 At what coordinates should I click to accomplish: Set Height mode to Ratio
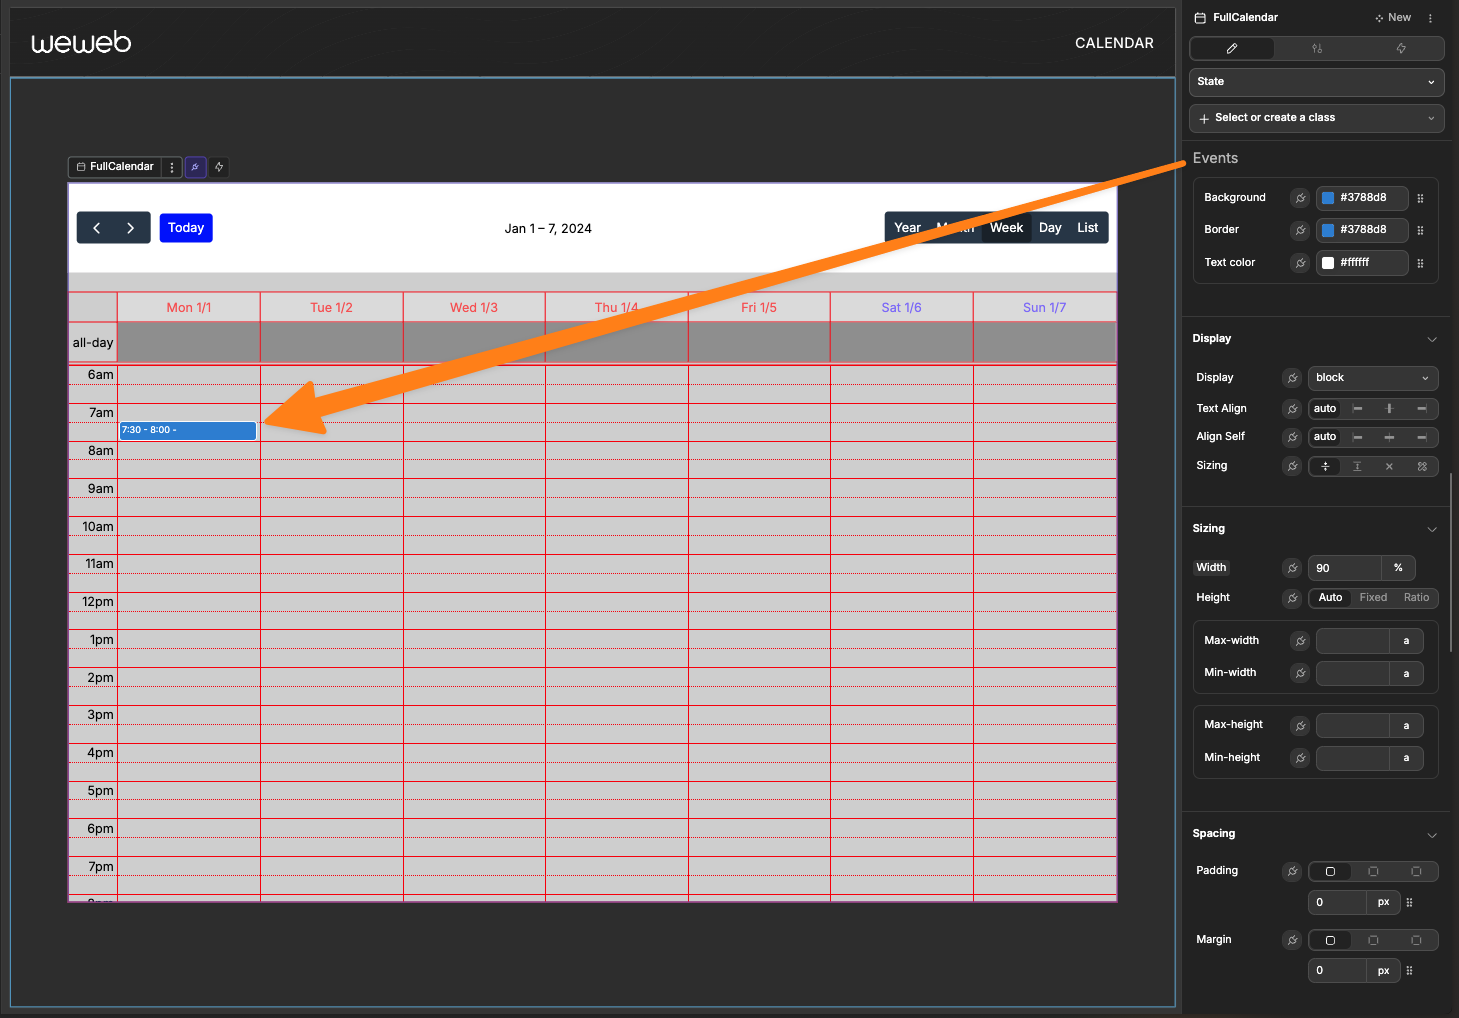(x=1416, y=598)
